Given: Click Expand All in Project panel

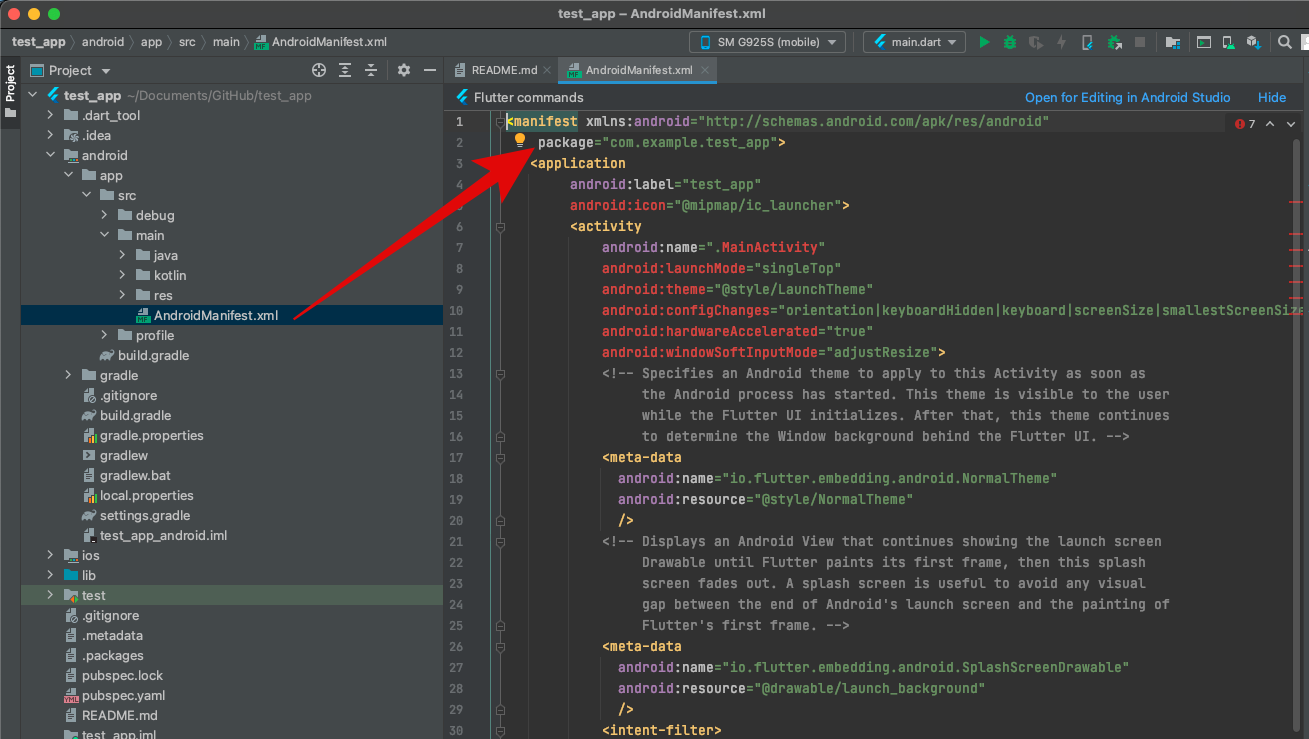Looking at the screenshot, I should pos(345,70).
